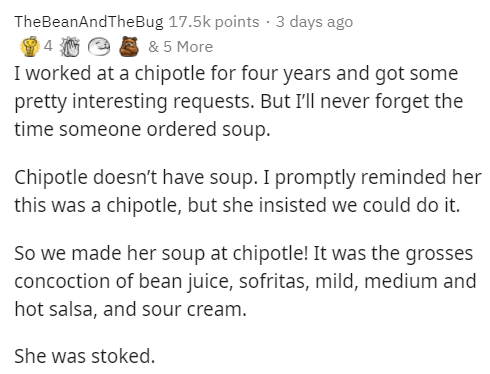Click the final line "She was stoked."
Viewport: 490px width, 374px height.
pyautogui.click(x=85, y=356)
